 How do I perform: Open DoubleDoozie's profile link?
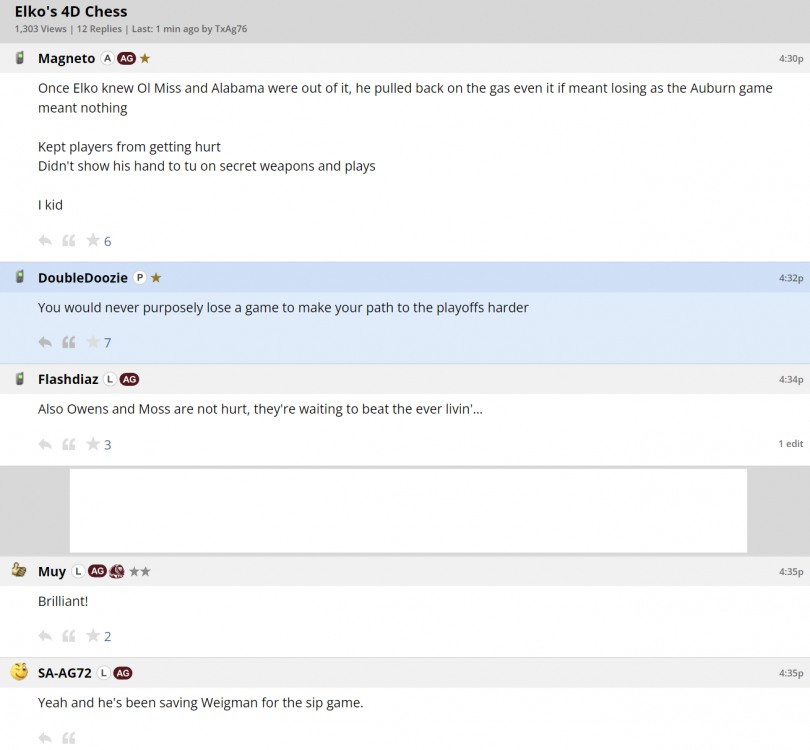coord(82,277)
